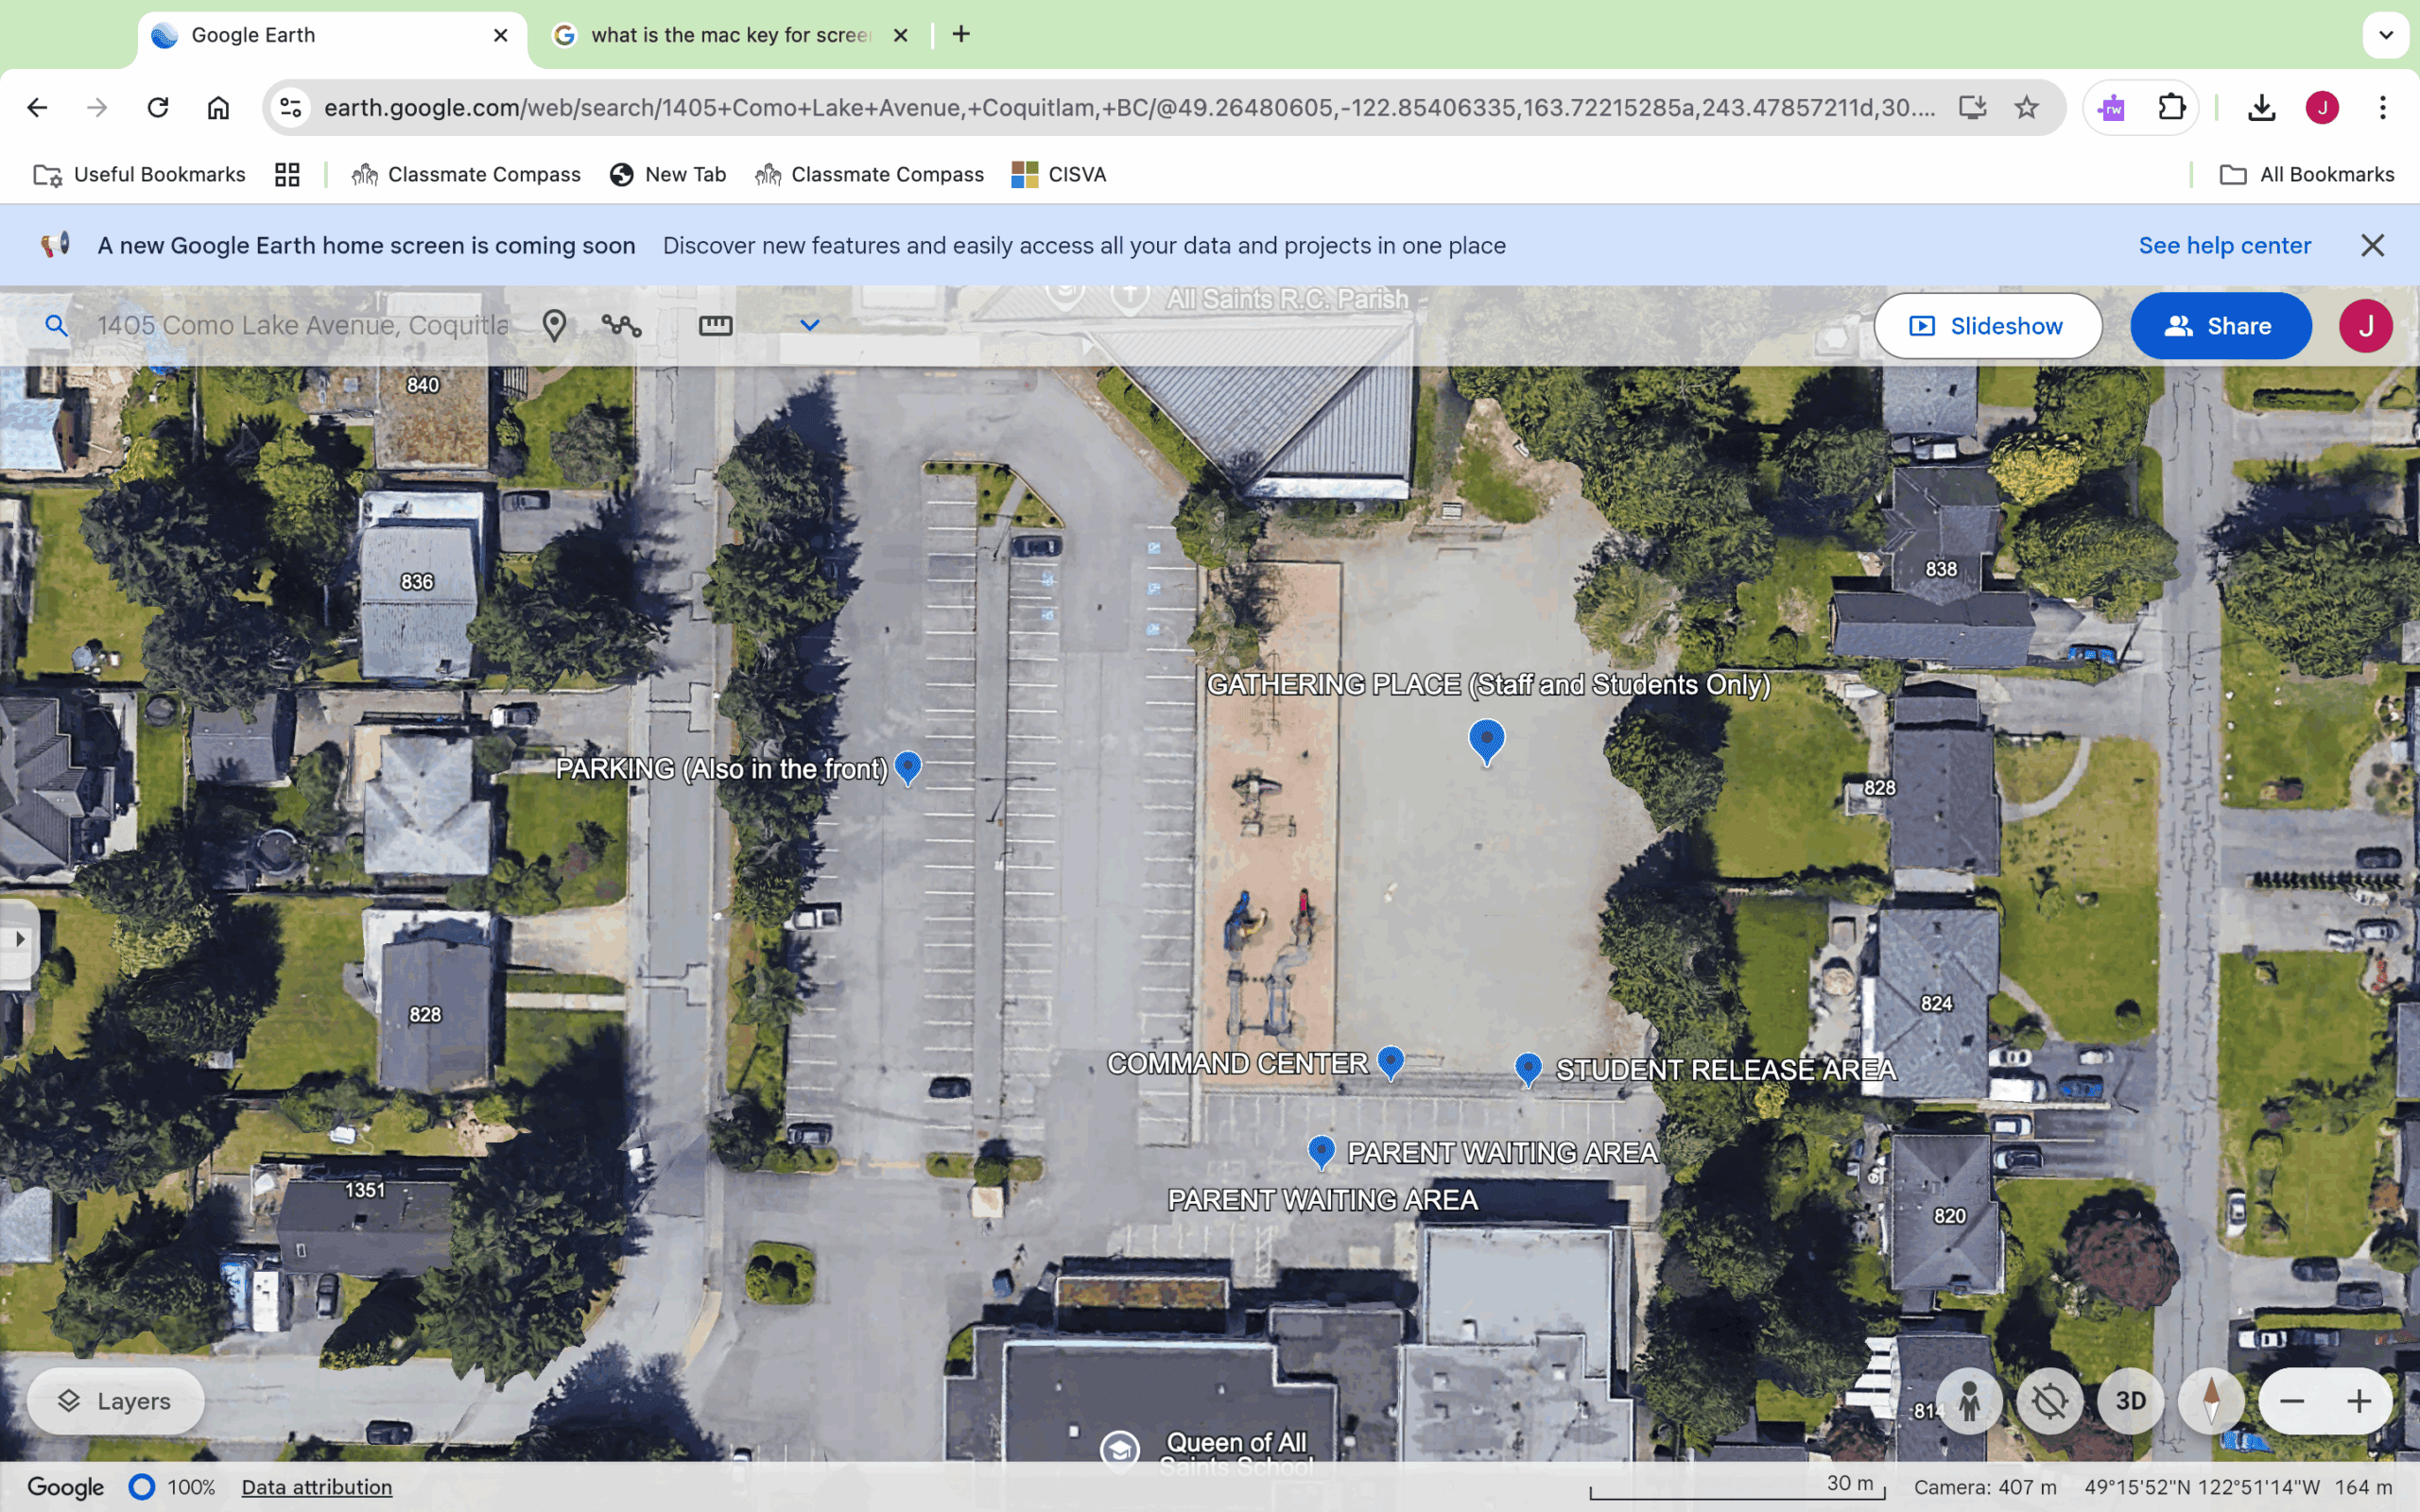Click the zoom in plus button
This screenshot has height=1512, width=2420.
2359,1401
